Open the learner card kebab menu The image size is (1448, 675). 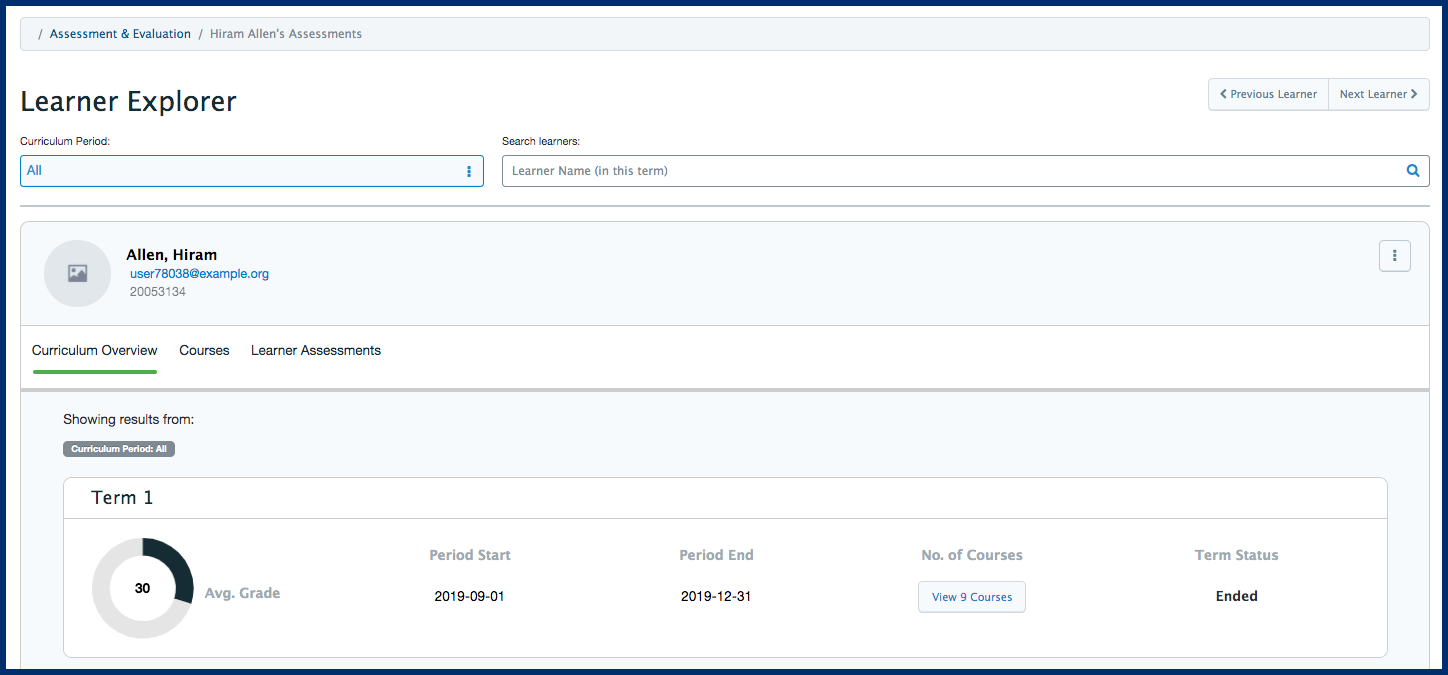[1394, 256]
